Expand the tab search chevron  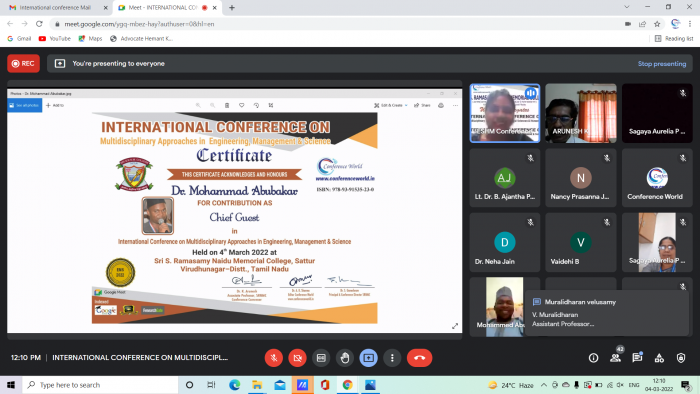point(627,7)
